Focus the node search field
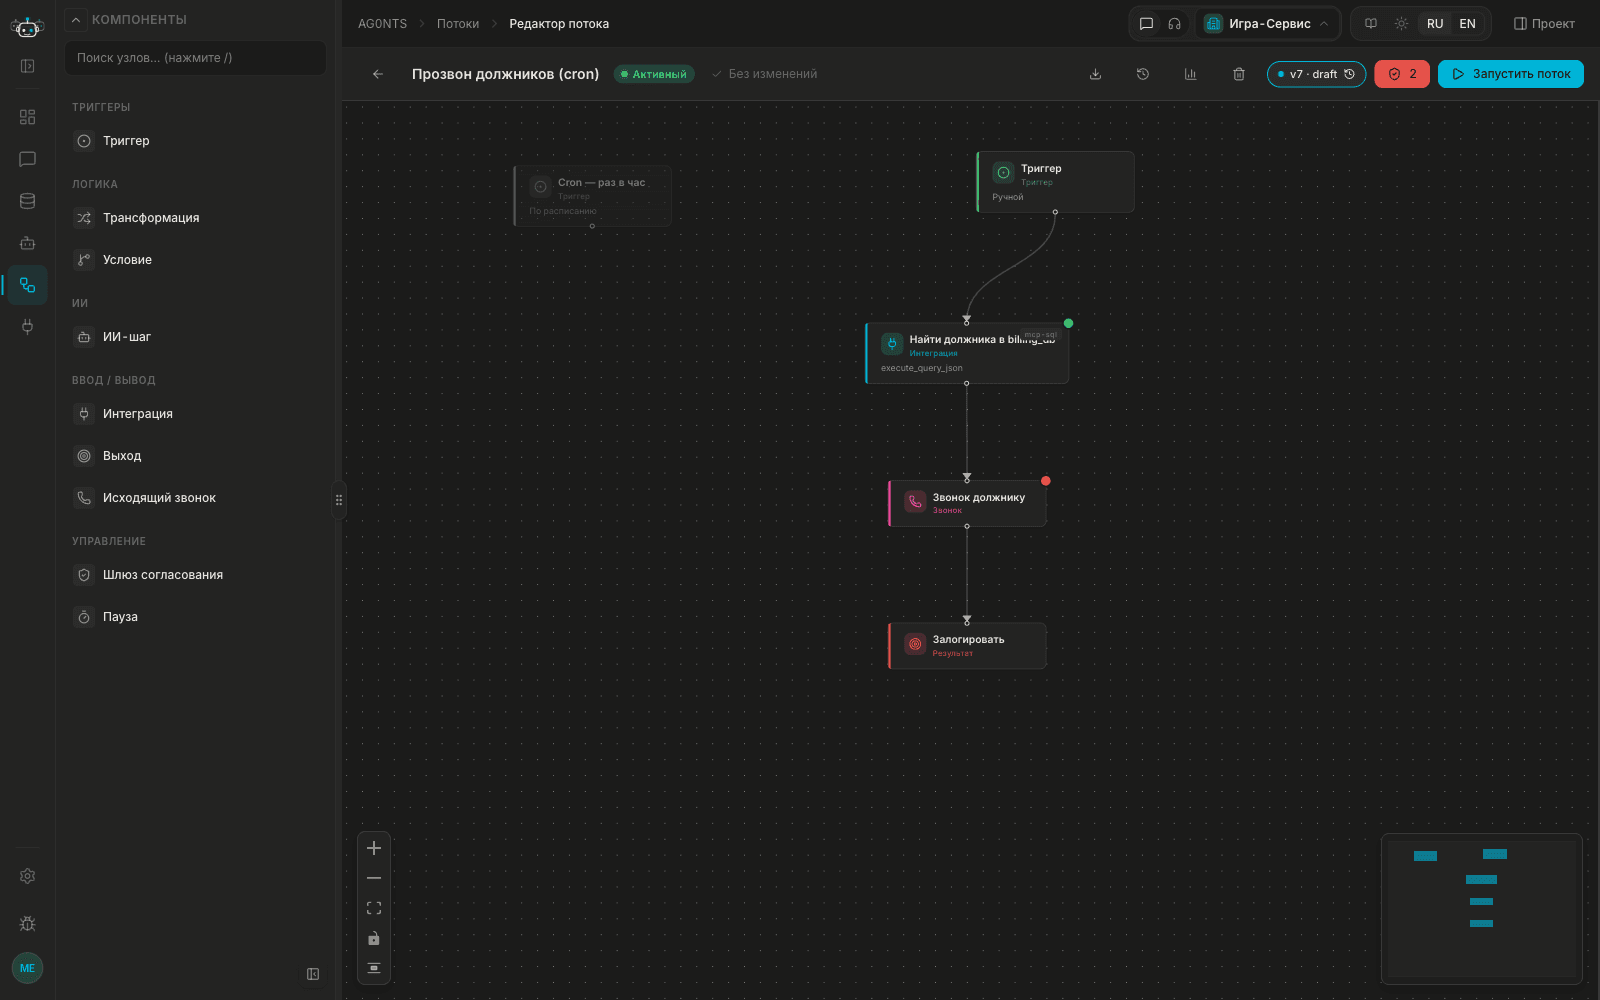Image resolution: width=1600 pixels, height=1000 pixels. click(195, 58)
